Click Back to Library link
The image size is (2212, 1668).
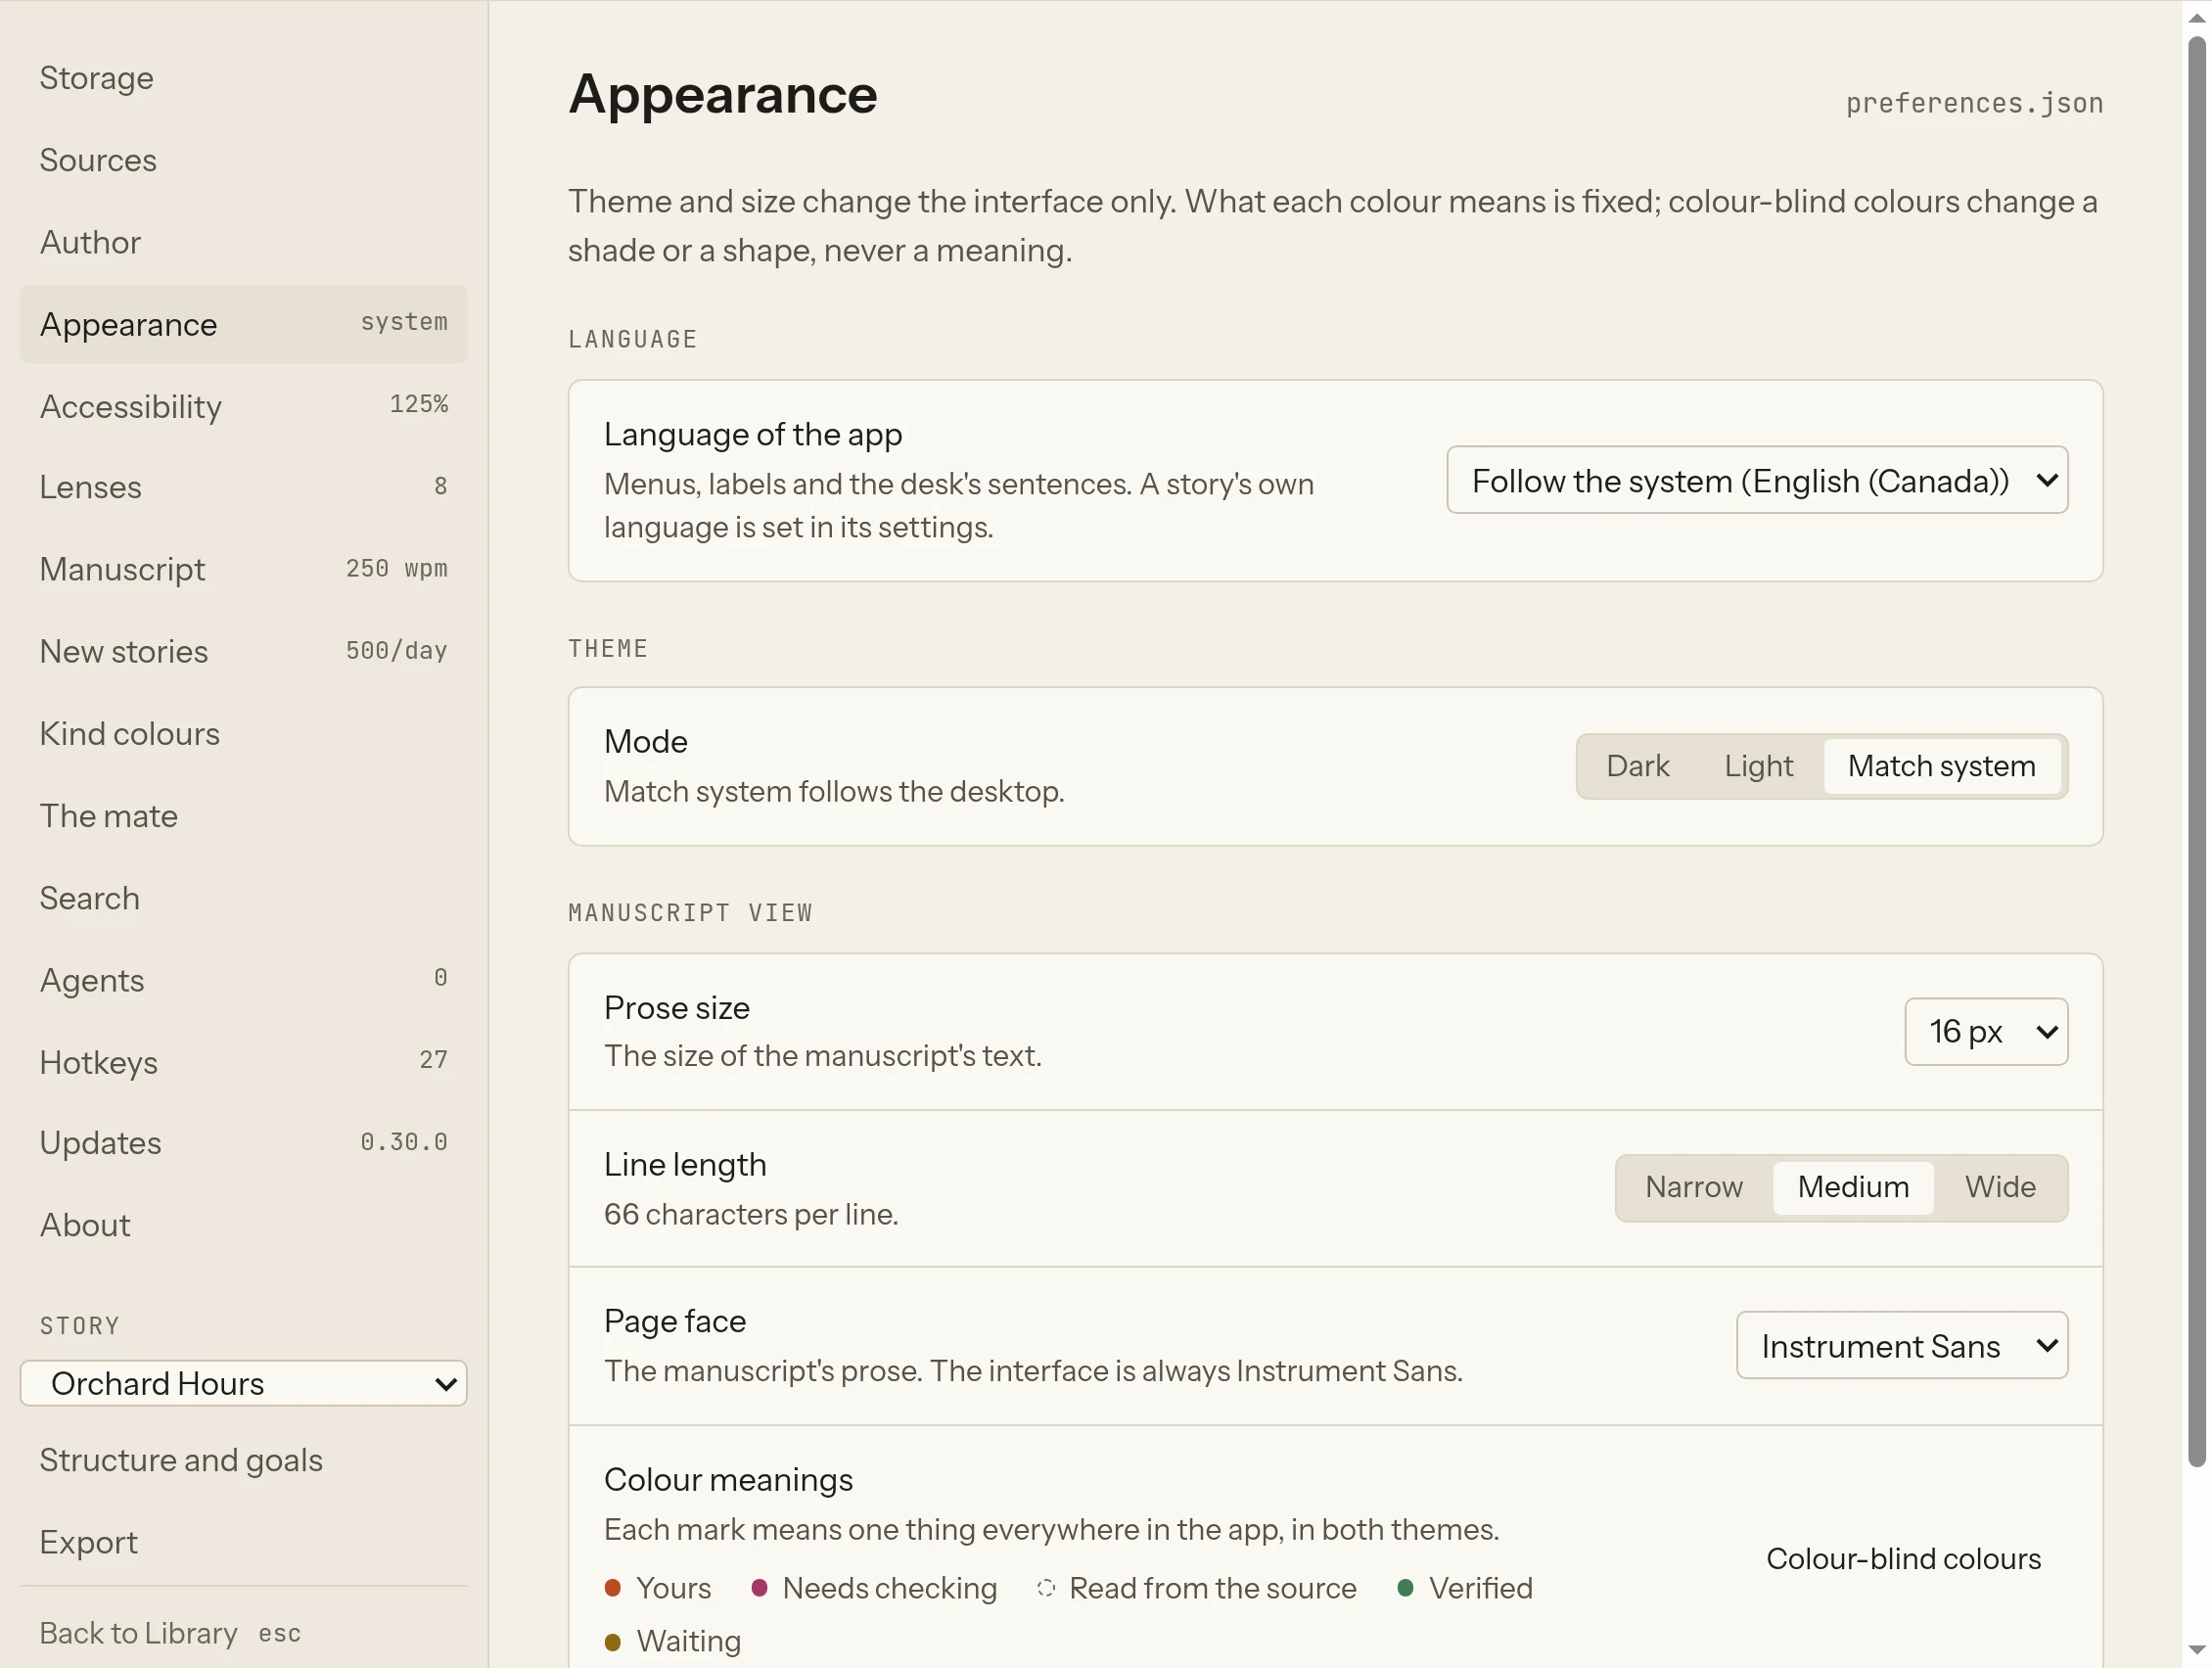pyautogui.click(x=138, y=1632)
